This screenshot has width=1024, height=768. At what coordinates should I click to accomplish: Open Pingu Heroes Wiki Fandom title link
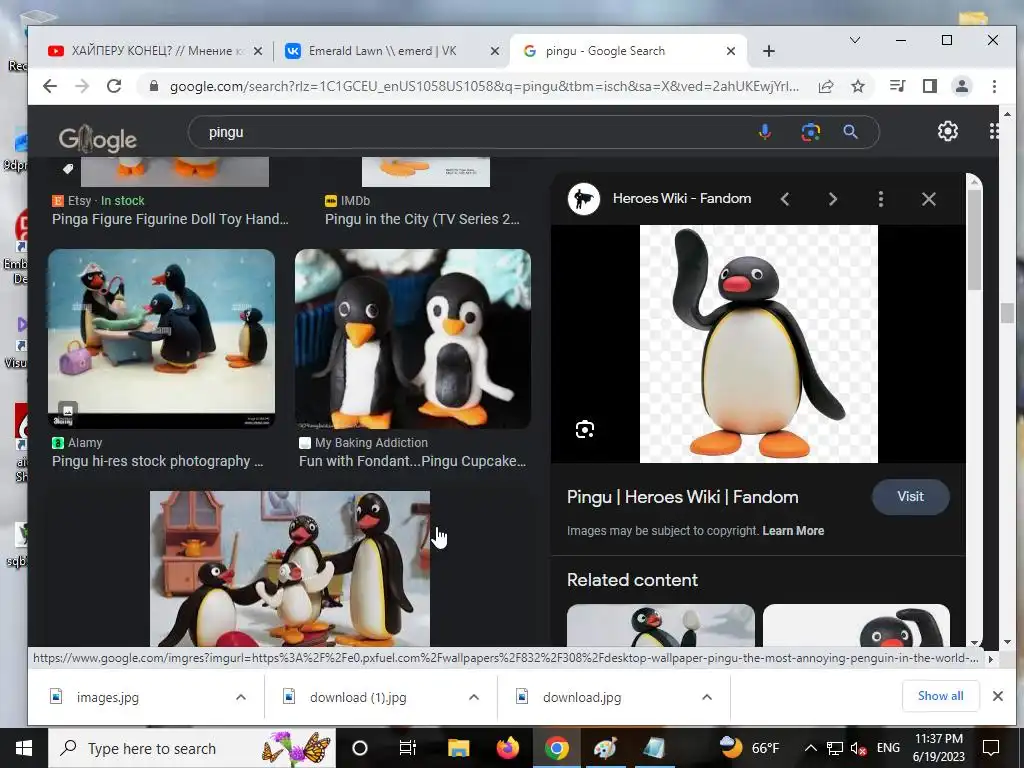pyautogui.click(x=682, y=497)
